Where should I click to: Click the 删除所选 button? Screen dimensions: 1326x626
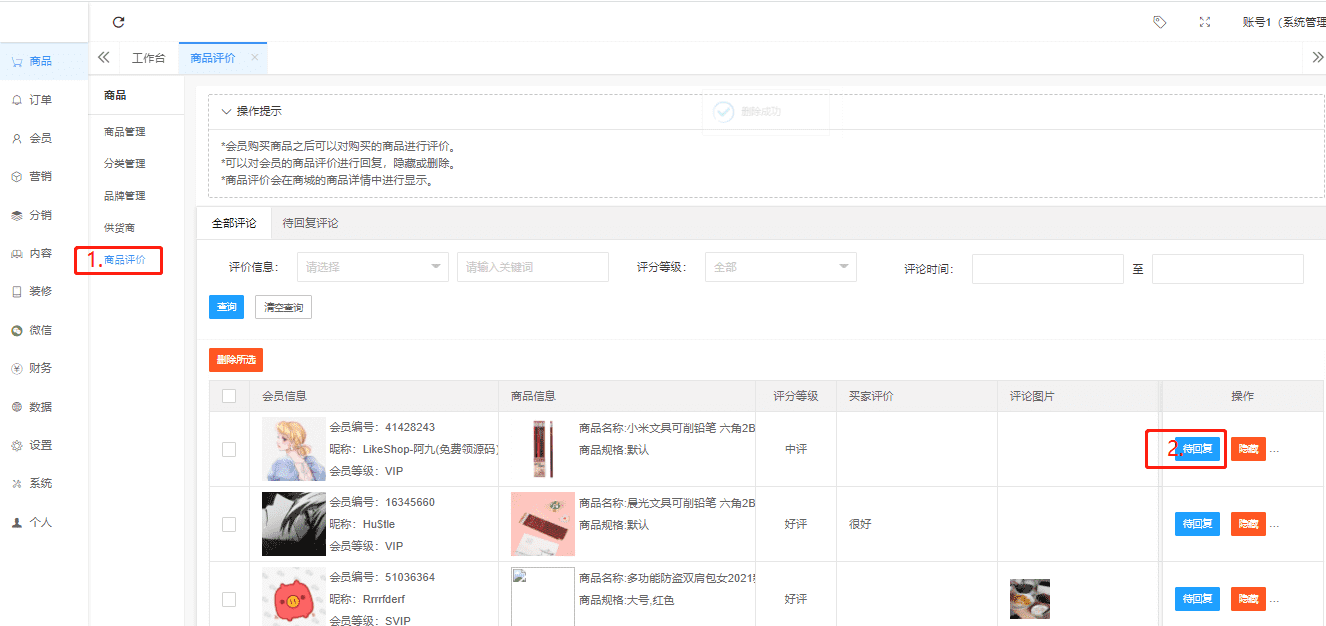point(235,360)
